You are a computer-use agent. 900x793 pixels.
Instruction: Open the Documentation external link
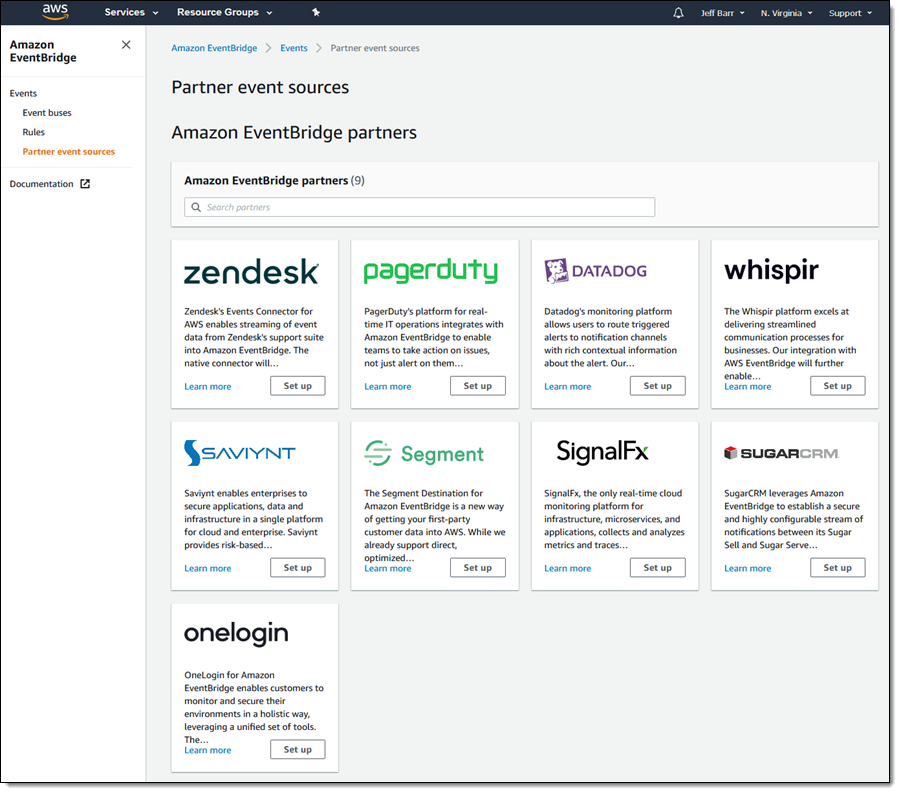[50, 184]
